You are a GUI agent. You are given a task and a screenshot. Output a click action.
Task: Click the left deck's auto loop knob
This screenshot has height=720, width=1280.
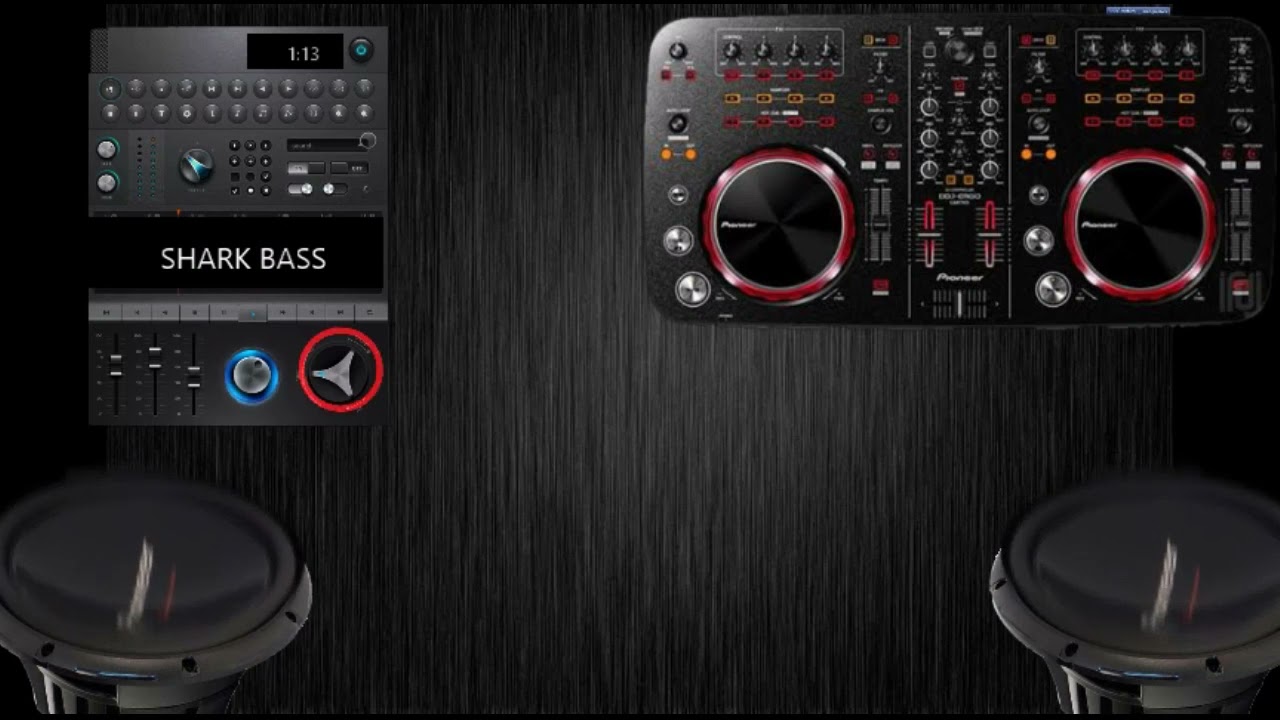(677, 123)
